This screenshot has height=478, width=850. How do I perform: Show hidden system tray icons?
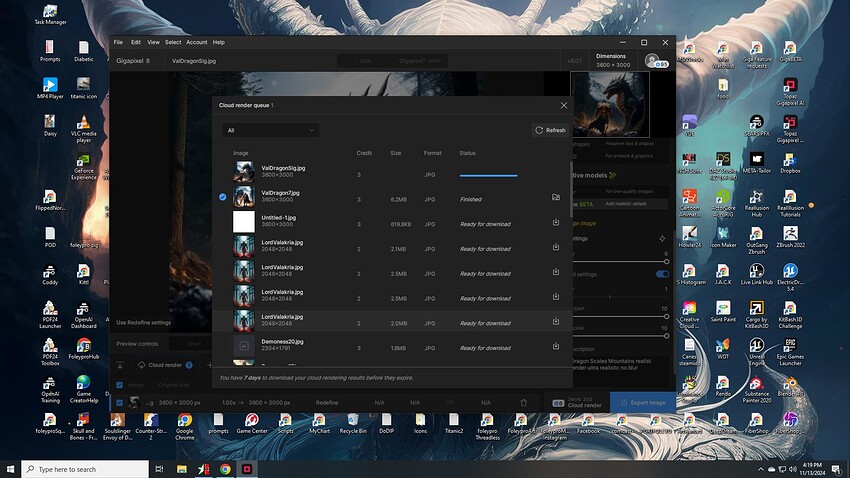[761, 469]
